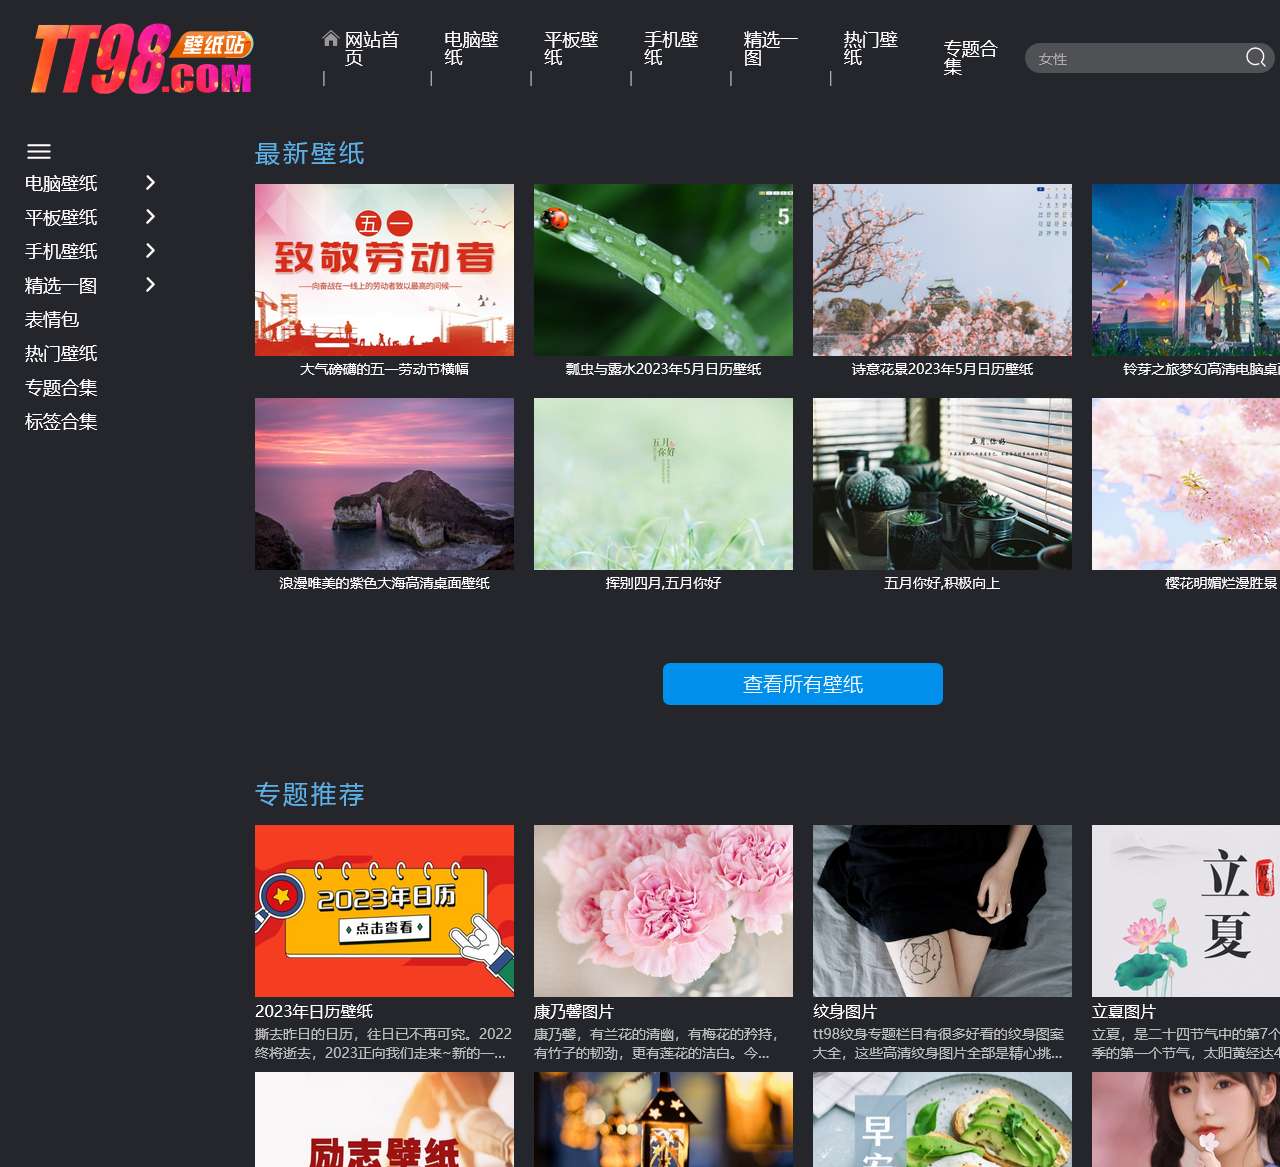Click the TT98.com site logo
The height and width of the screenshot is (1167, 1280).
coord(140,58)
